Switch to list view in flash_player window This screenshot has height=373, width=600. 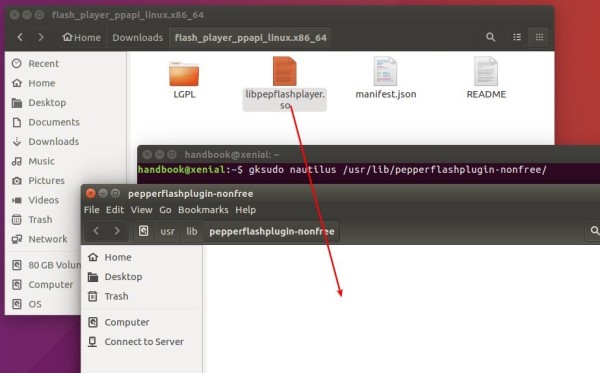tap(517, 37)
